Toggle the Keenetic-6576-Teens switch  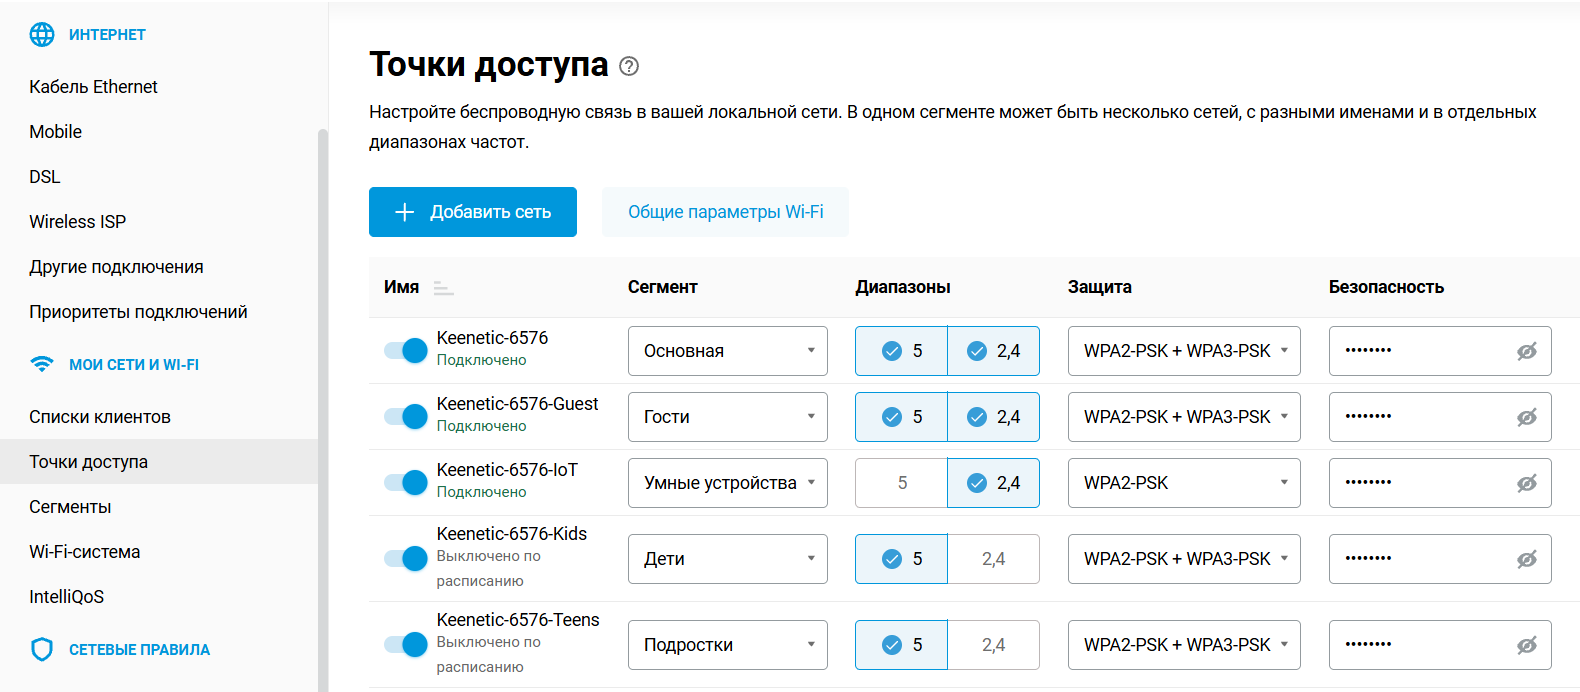(x=406, y=644)
